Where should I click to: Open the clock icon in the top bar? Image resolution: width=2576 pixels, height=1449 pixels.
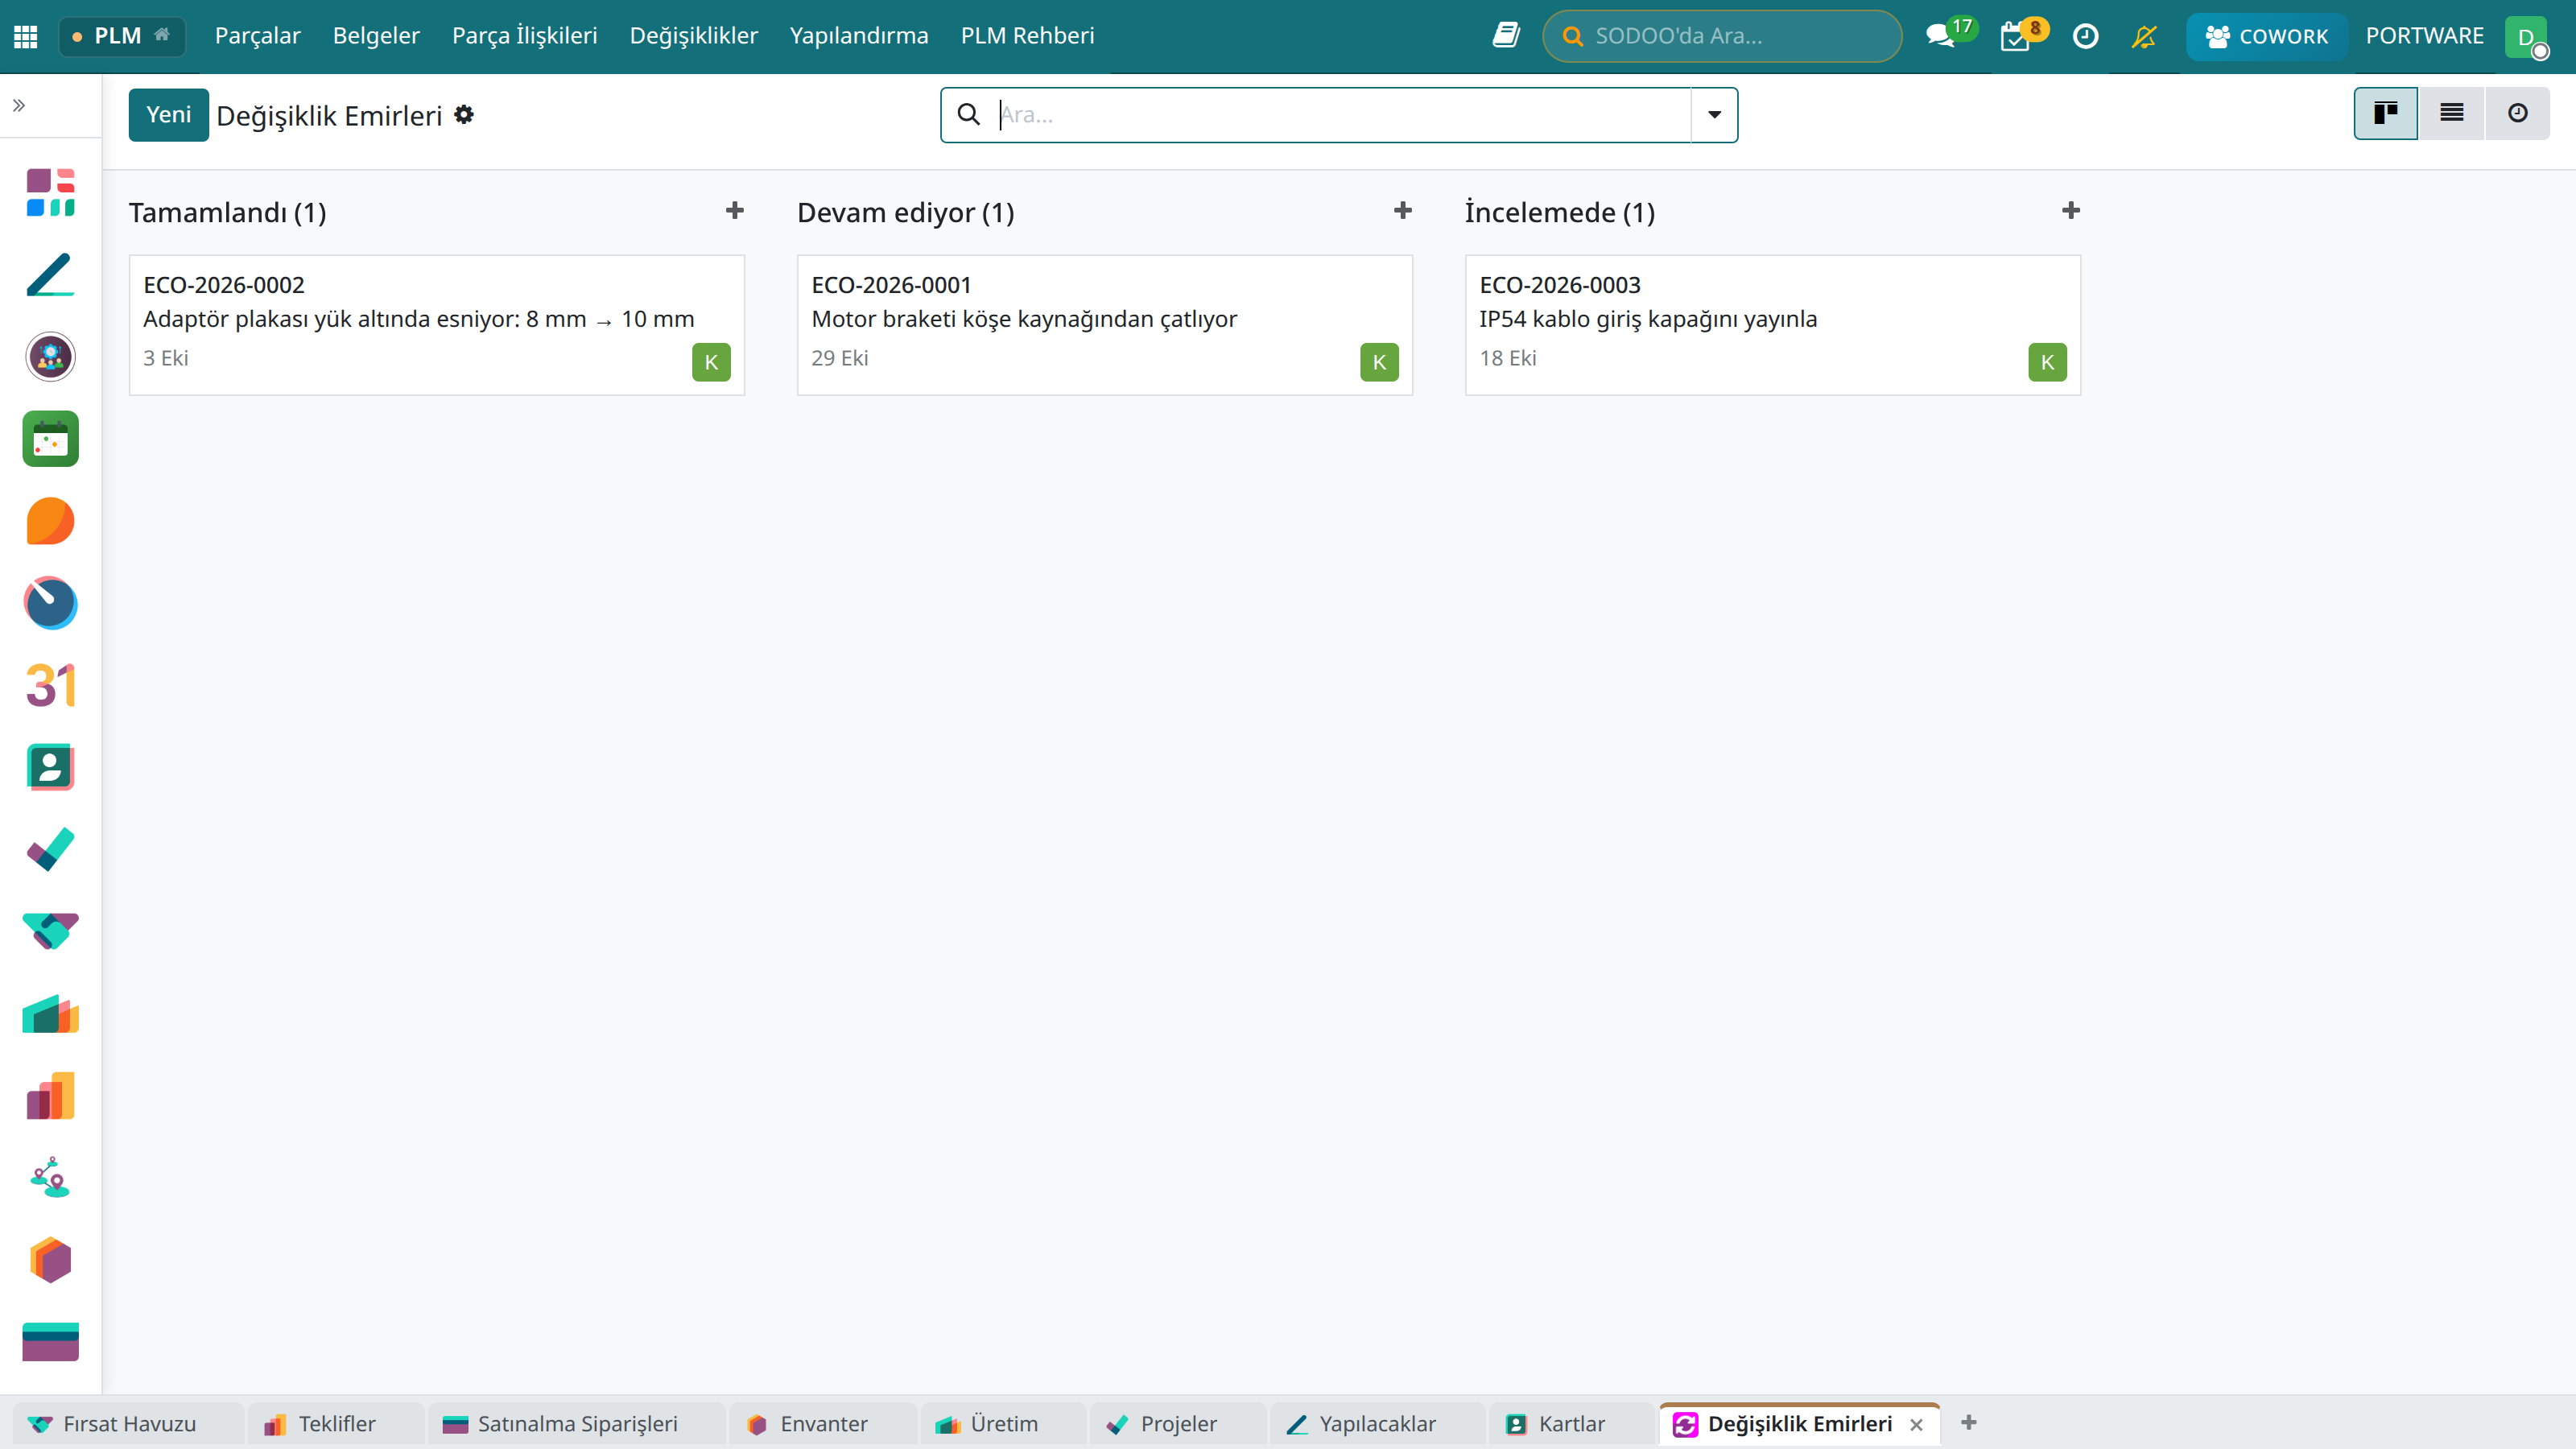click(x=2085, y=36)
